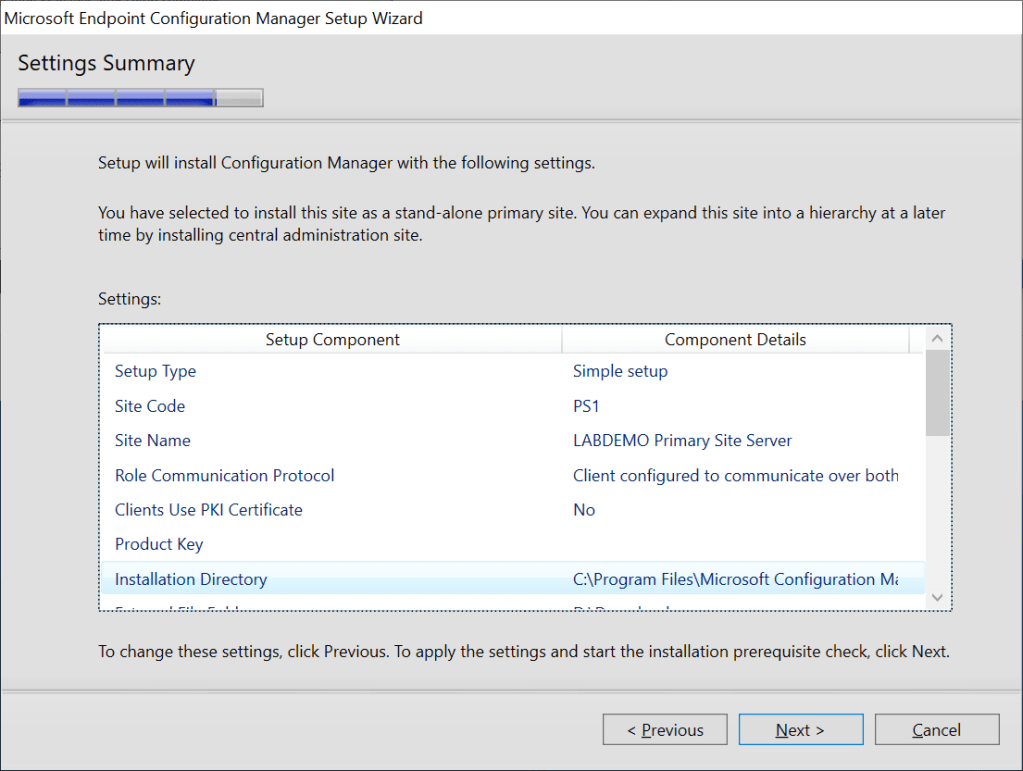Screen dimensions: 1023x771
Task: Click the wizard progress bar
Action: pos(140,98)
